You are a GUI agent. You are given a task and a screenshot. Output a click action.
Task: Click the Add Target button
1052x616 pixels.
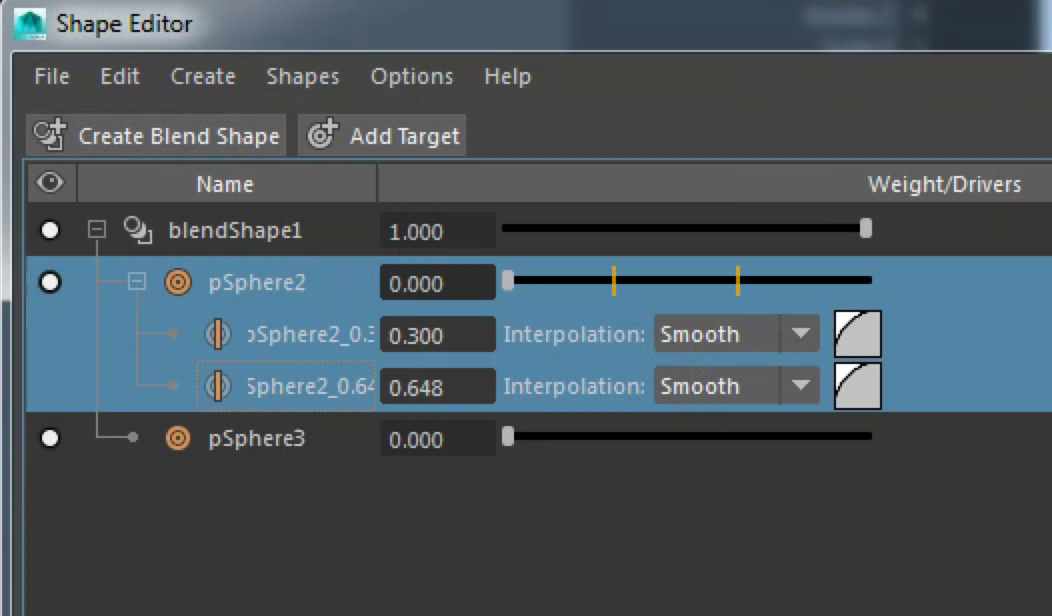[381, 136]
